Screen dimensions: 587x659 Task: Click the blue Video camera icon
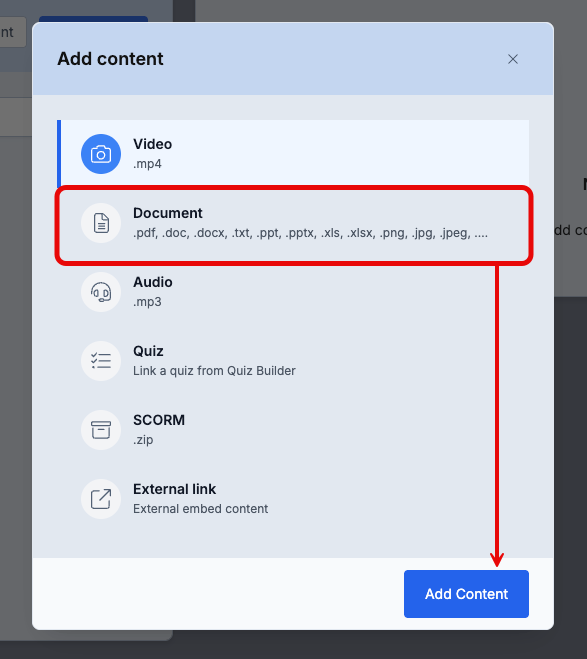coord(101,154)
